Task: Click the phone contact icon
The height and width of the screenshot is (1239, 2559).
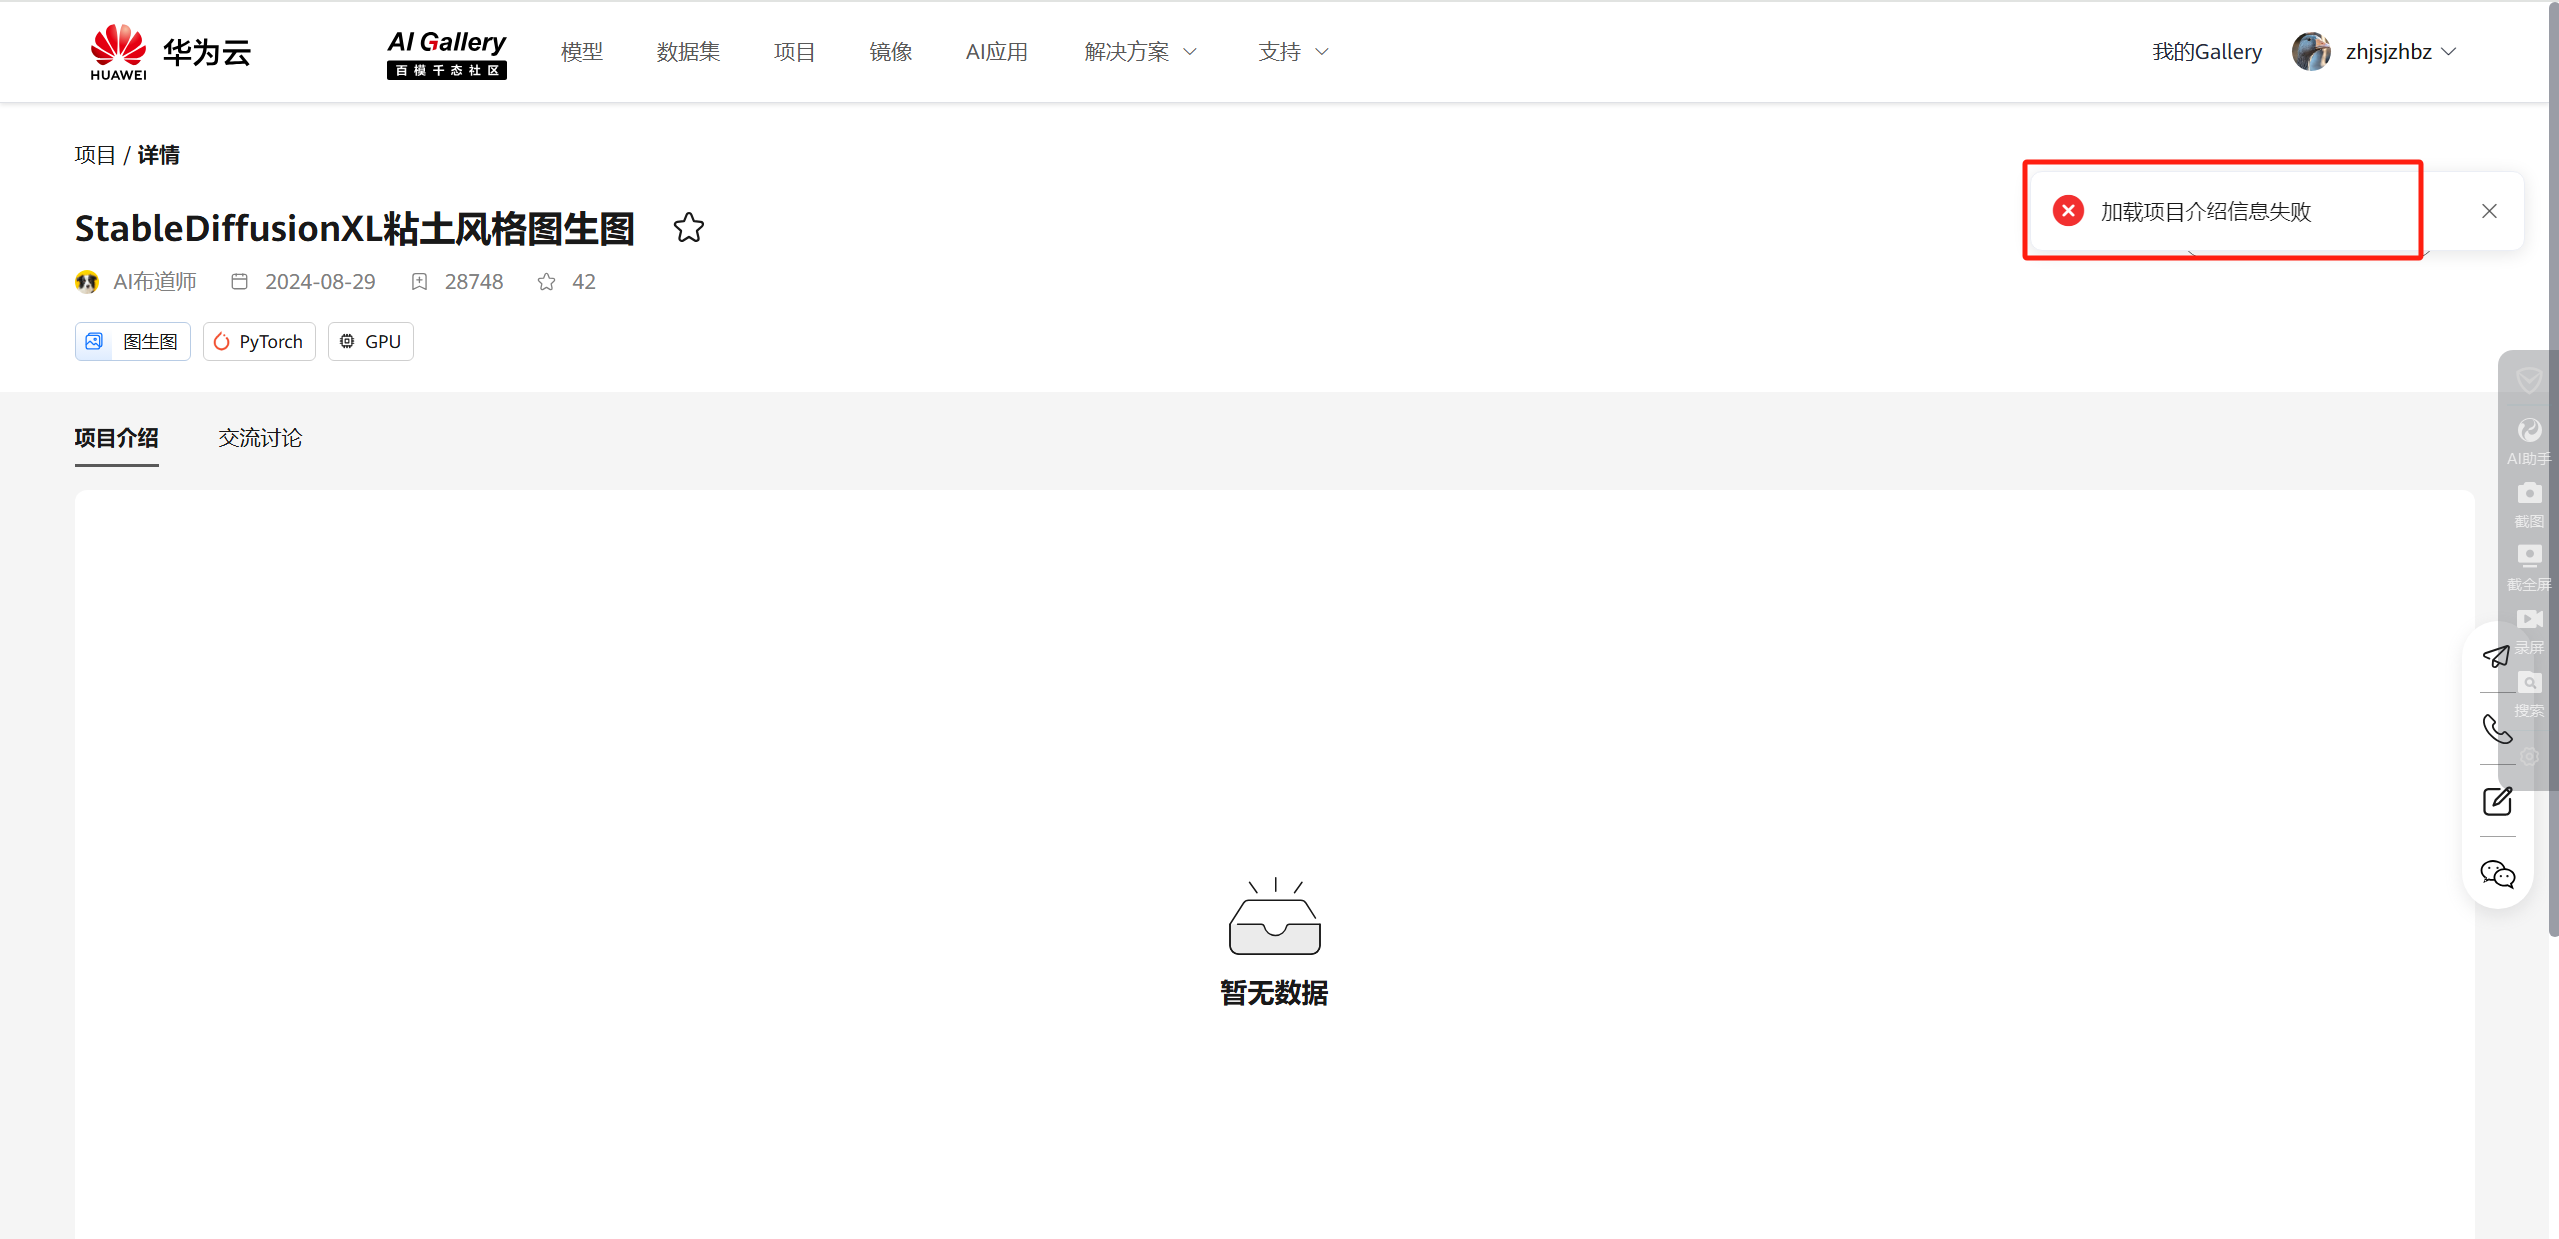Action: (2497, 729)
